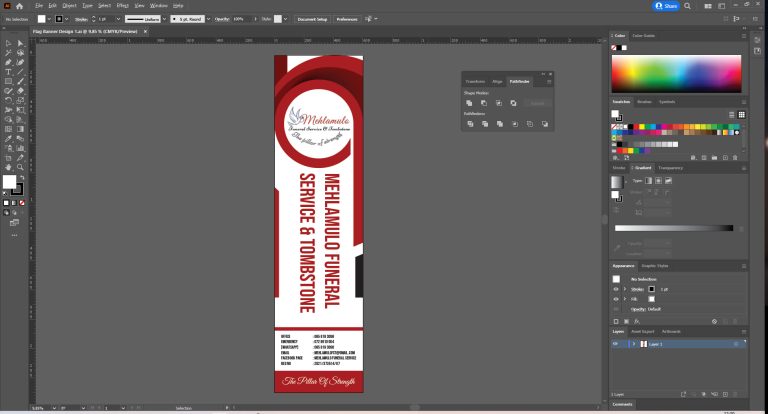Hide the Stroke attribute in Appearance
This screenshot has width=768, height=414.
point(616,288)
